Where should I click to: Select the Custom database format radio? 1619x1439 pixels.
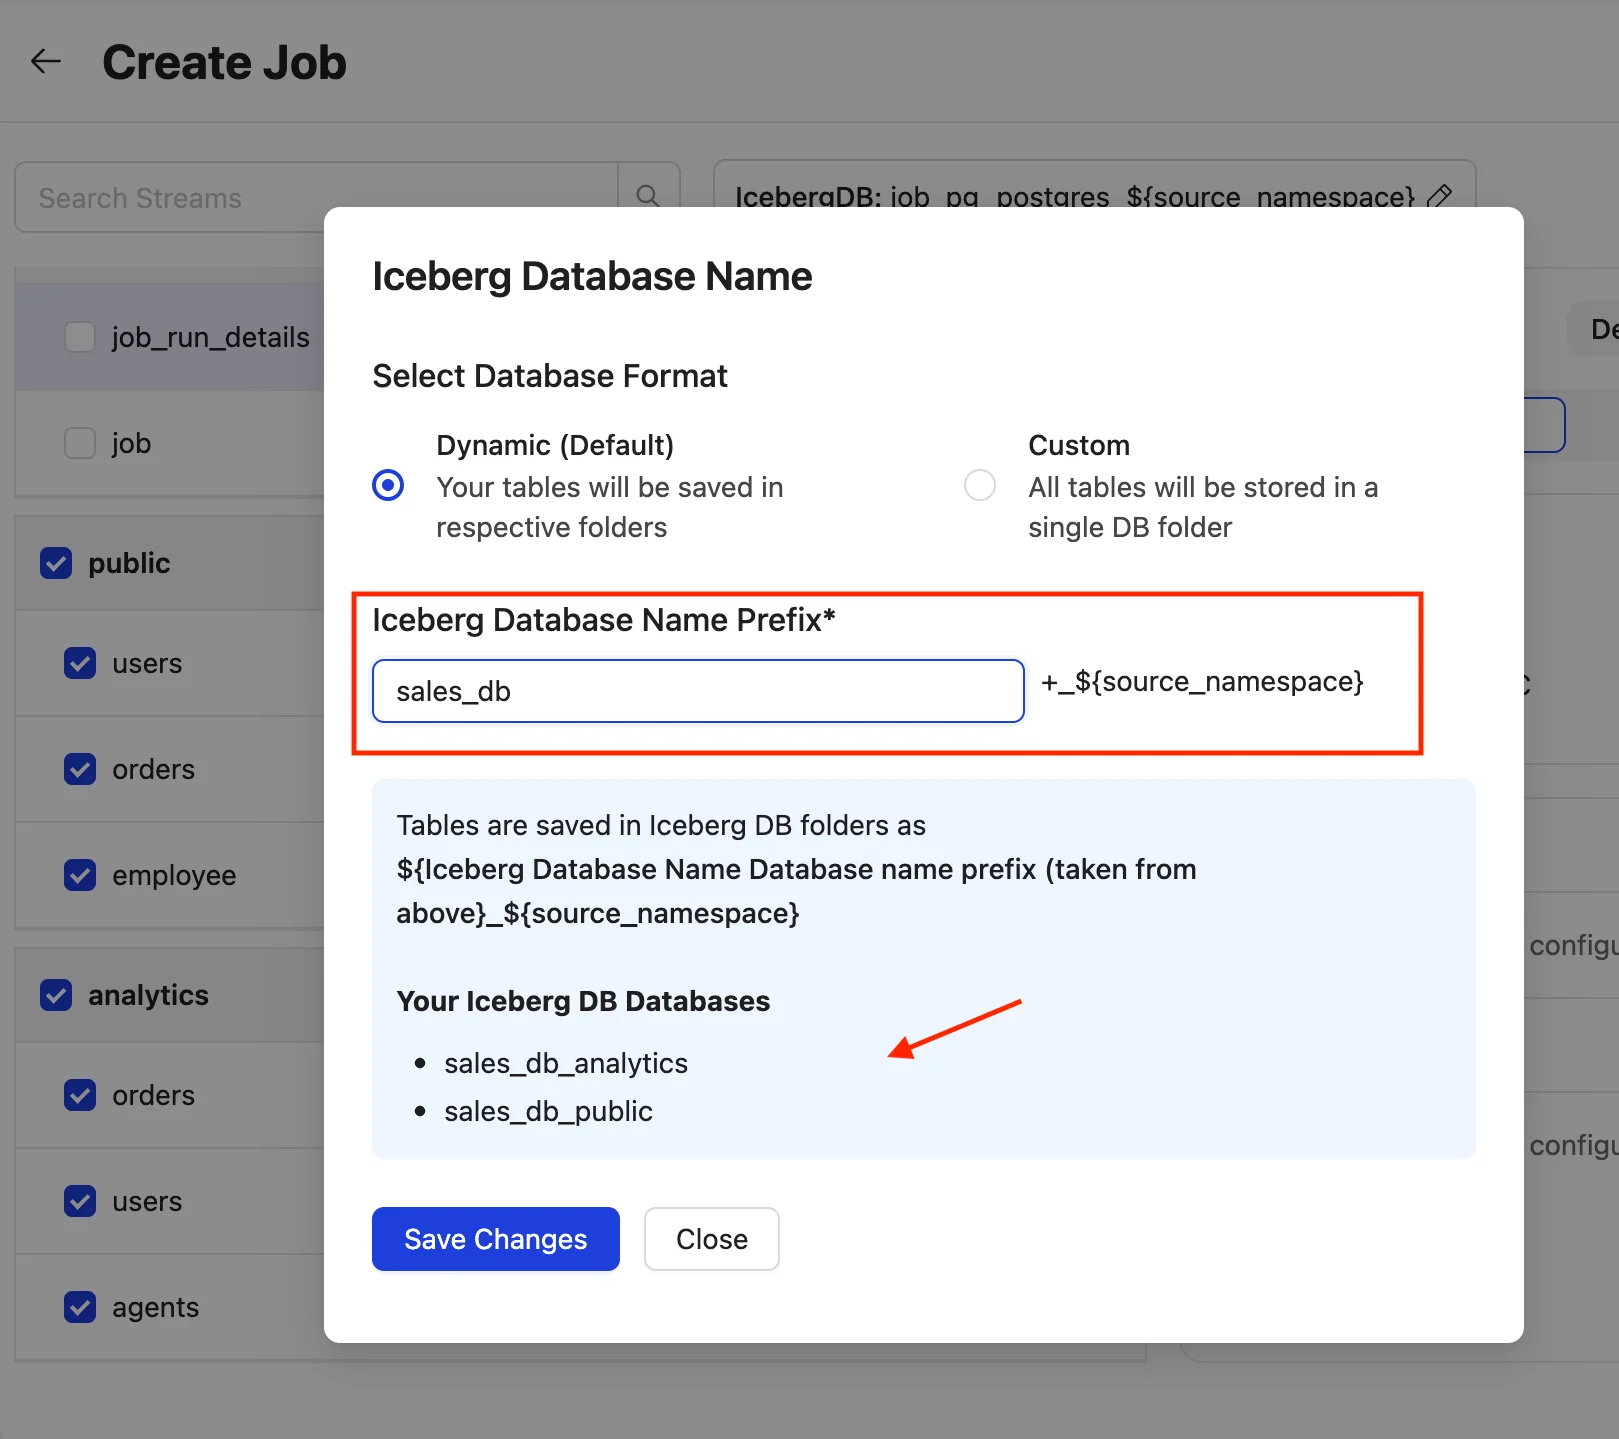point(979,486)
